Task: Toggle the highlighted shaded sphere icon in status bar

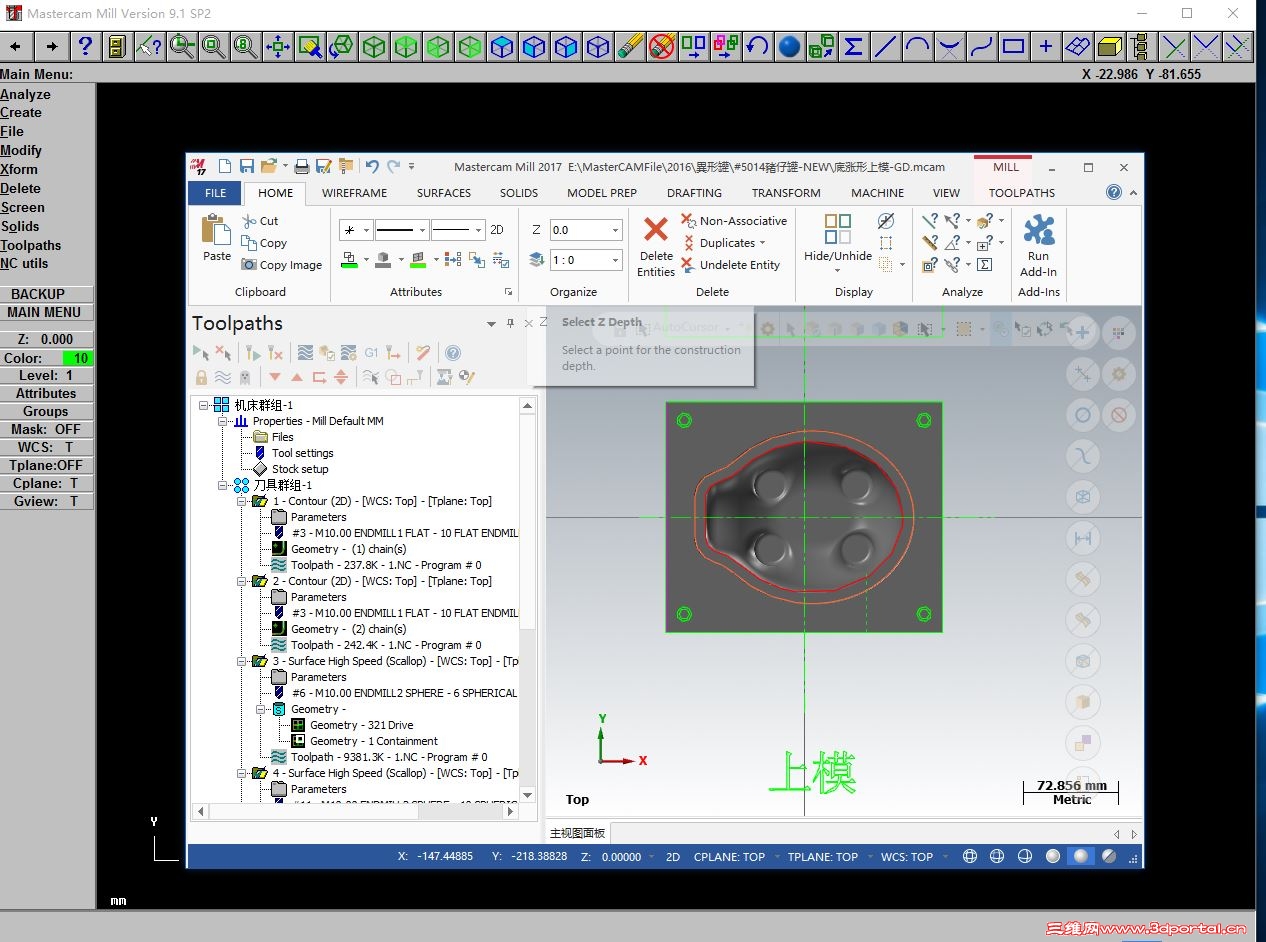Action: tap(1081, 856)
